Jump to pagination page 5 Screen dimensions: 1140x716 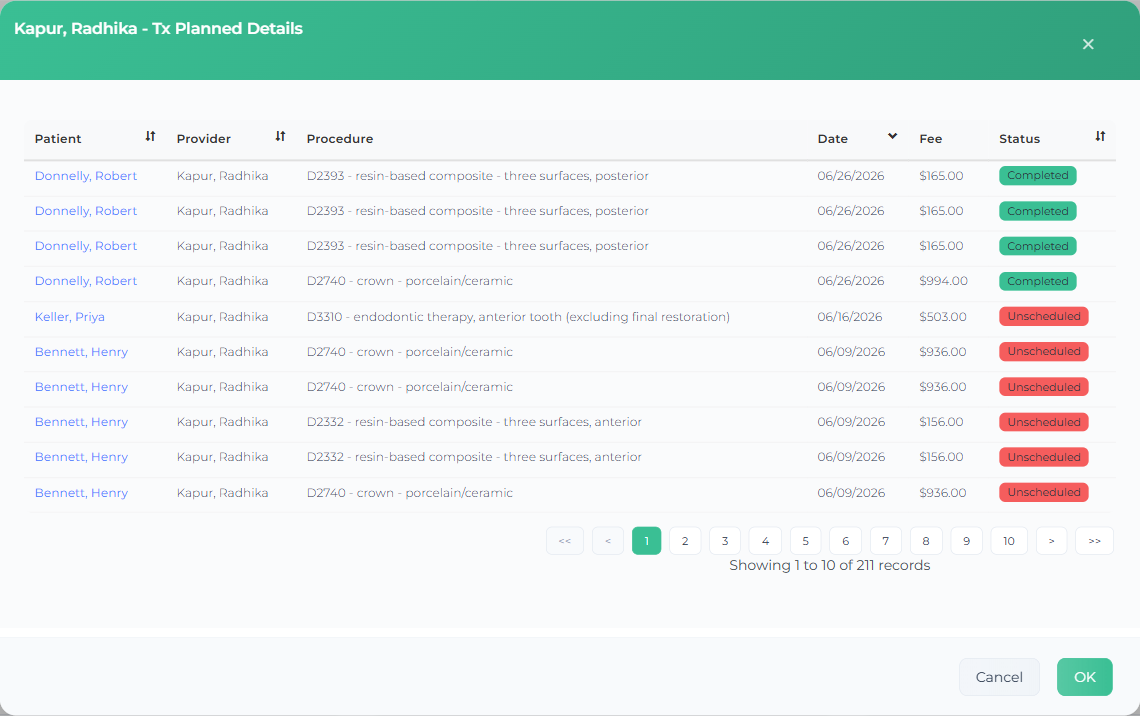pos(806,541)
